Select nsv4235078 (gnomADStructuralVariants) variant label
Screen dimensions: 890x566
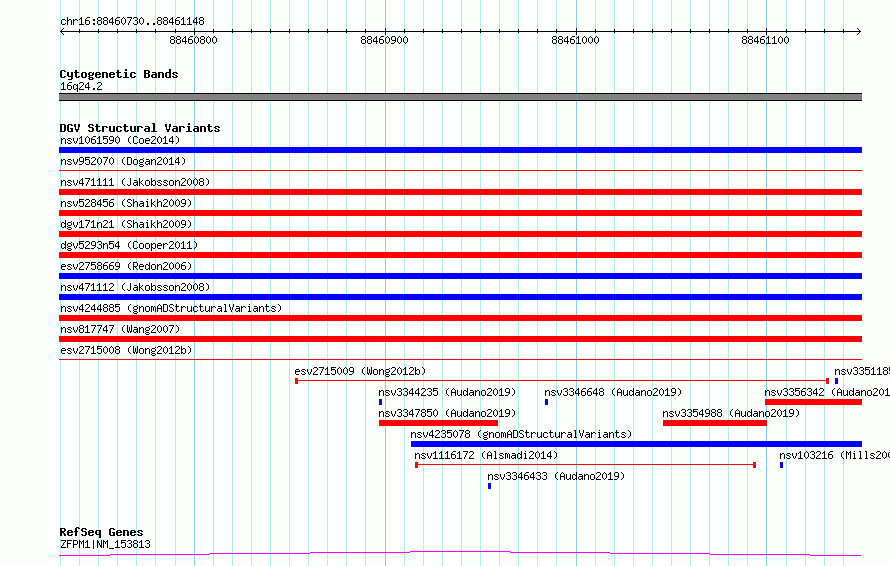(x=521, y=434)
